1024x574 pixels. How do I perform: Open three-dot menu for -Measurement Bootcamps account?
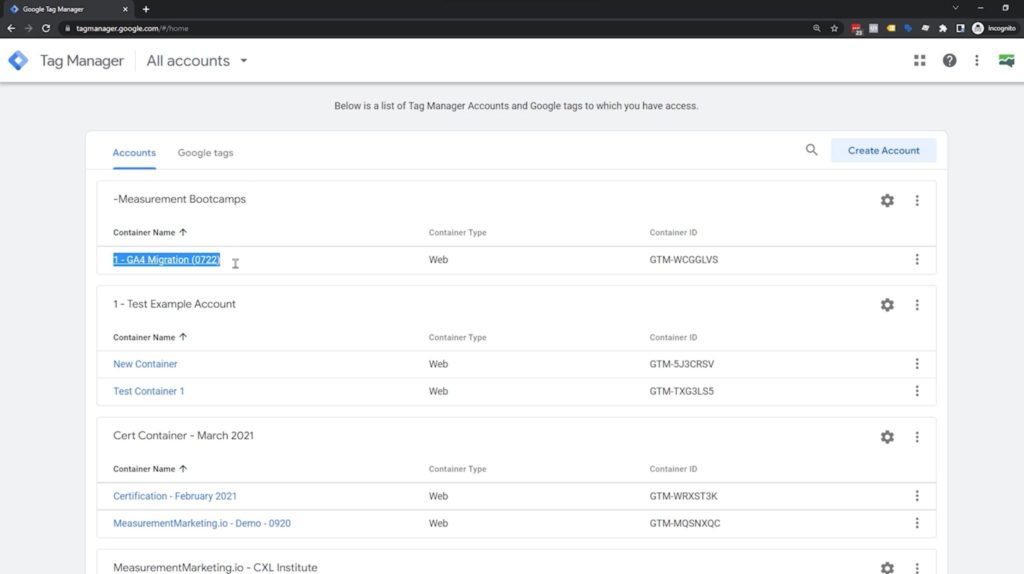pos(916,200)
